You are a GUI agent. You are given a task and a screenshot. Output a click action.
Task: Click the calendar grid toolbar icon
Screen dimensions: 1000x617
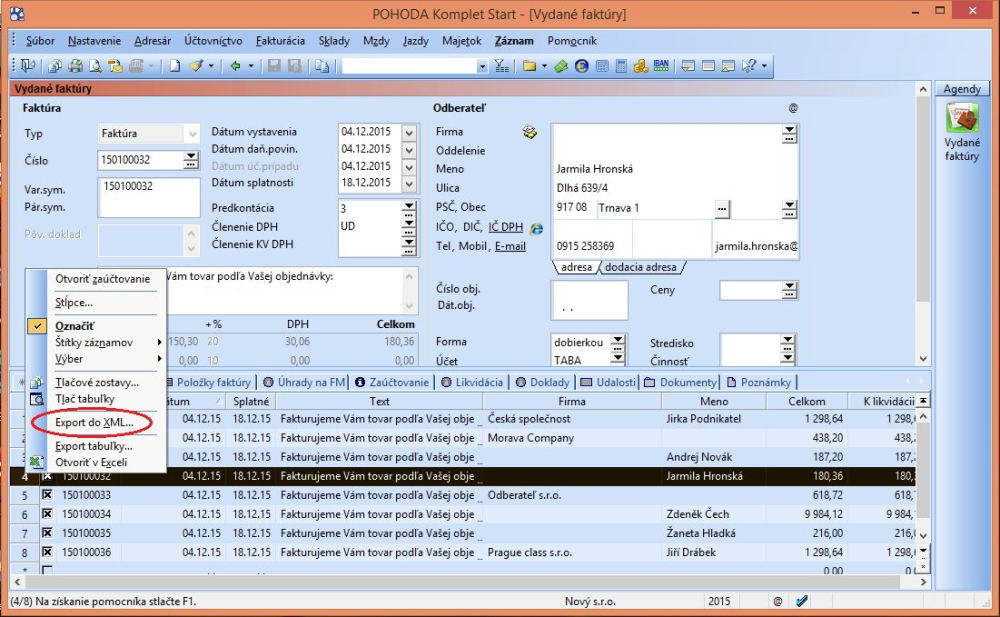point(601,66)
